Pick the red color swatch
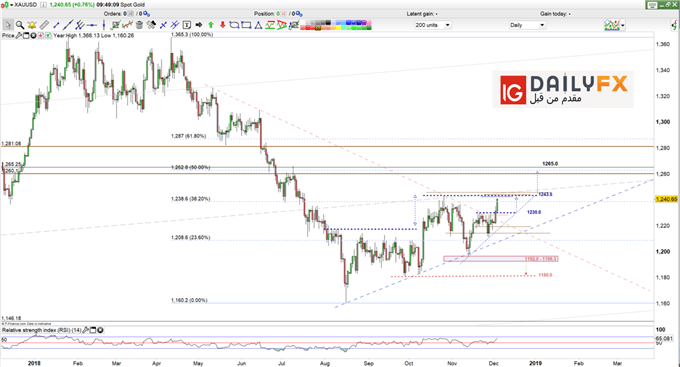This screenshot has height=367, width=680. click(x=307, y=28)
